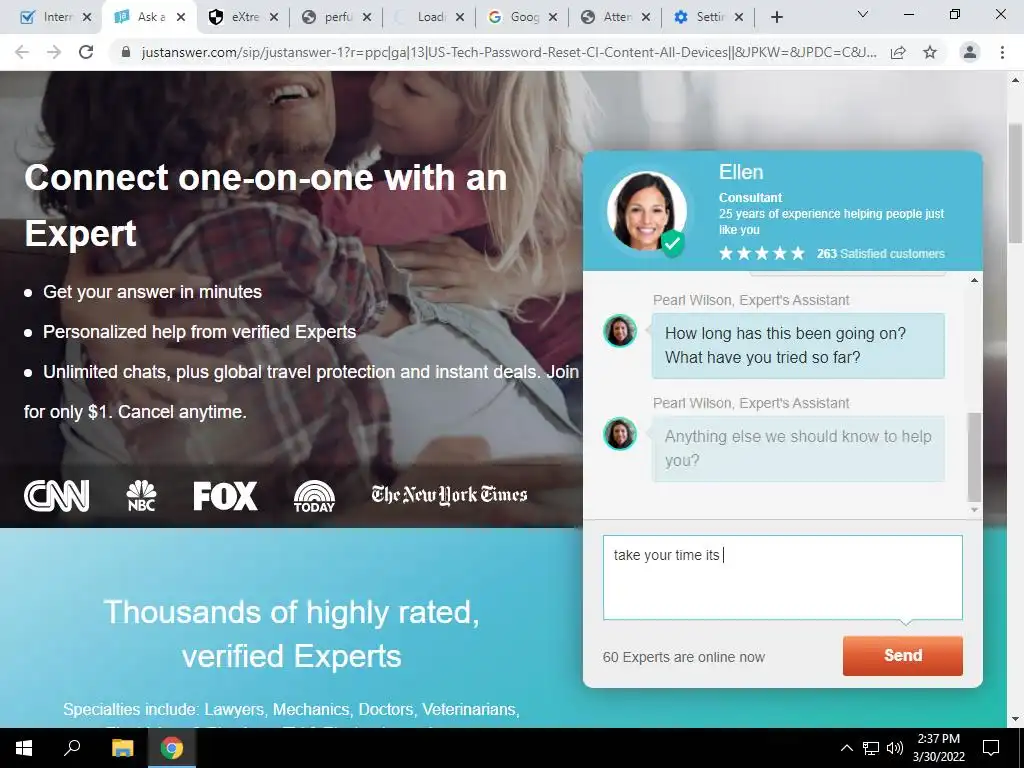This screenshot has width=1024, height=768.
Task: Close the Goog tab
Action: click(553, 18)
